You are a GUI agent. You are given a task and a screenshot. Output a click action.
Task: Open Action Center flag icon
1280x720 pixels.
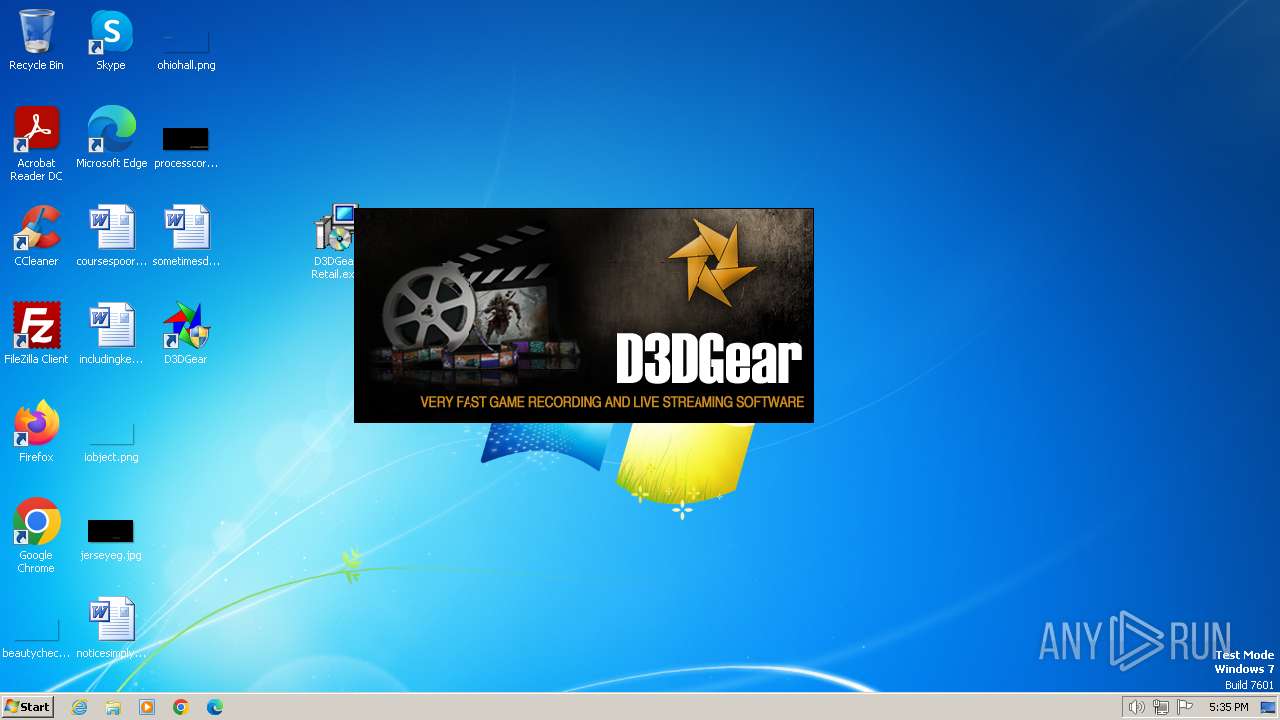pos(1185,707)
